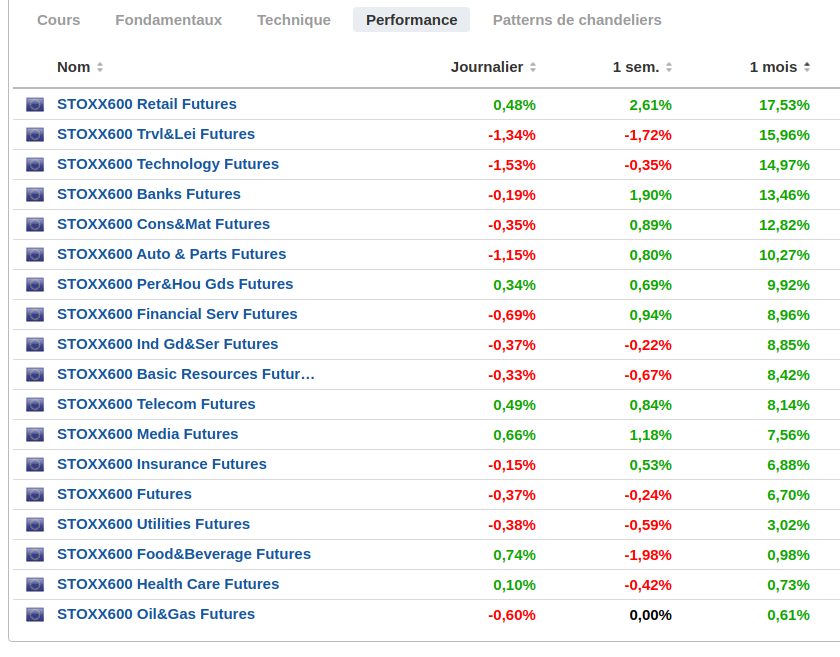Click the flag icon beside STOXX600 Retail Futures

pyautogui.click(x=35, y=104)
